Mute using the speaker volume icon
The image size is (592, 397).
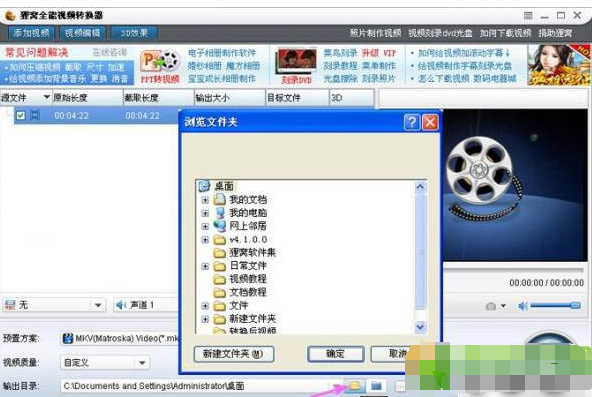[523, 306]
